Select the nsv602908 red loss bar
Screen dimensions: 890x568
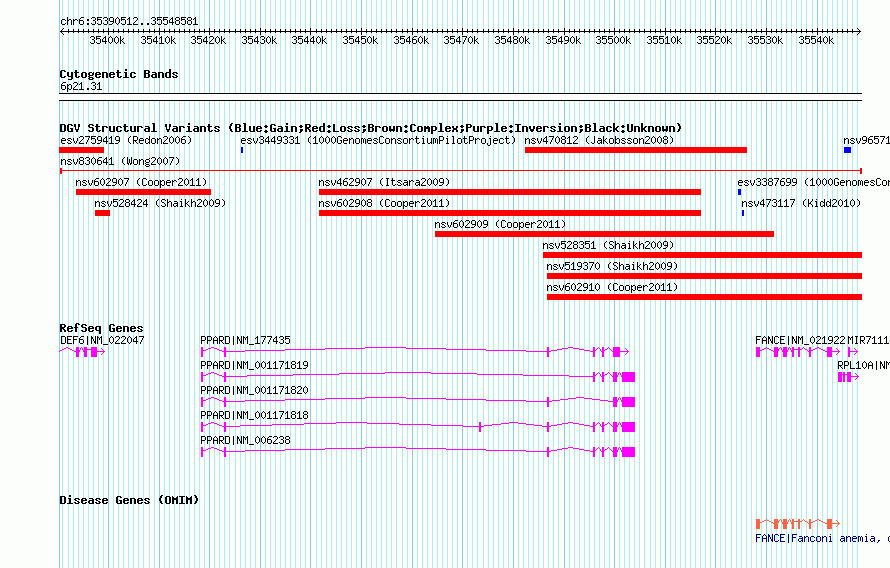pyautogui.click(x=510, y=213)
